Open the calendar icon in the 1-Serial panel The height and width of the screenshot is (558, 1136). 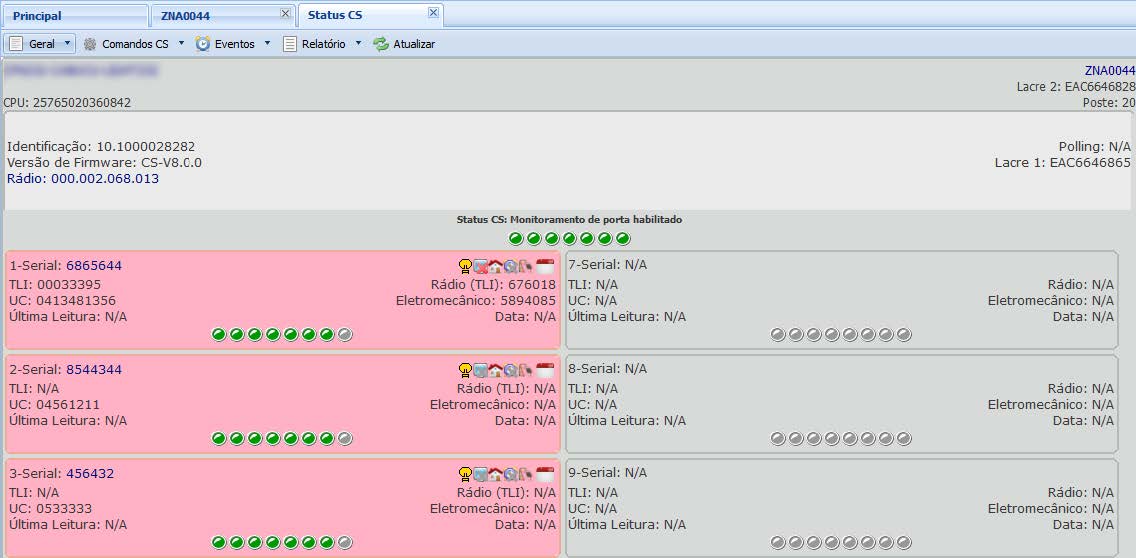545,266
